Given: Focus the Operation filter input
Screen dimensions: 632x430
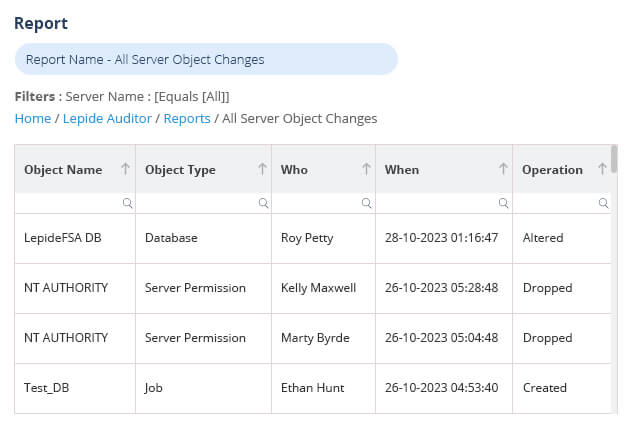Looking at the screenshot, I should (562, 203).
